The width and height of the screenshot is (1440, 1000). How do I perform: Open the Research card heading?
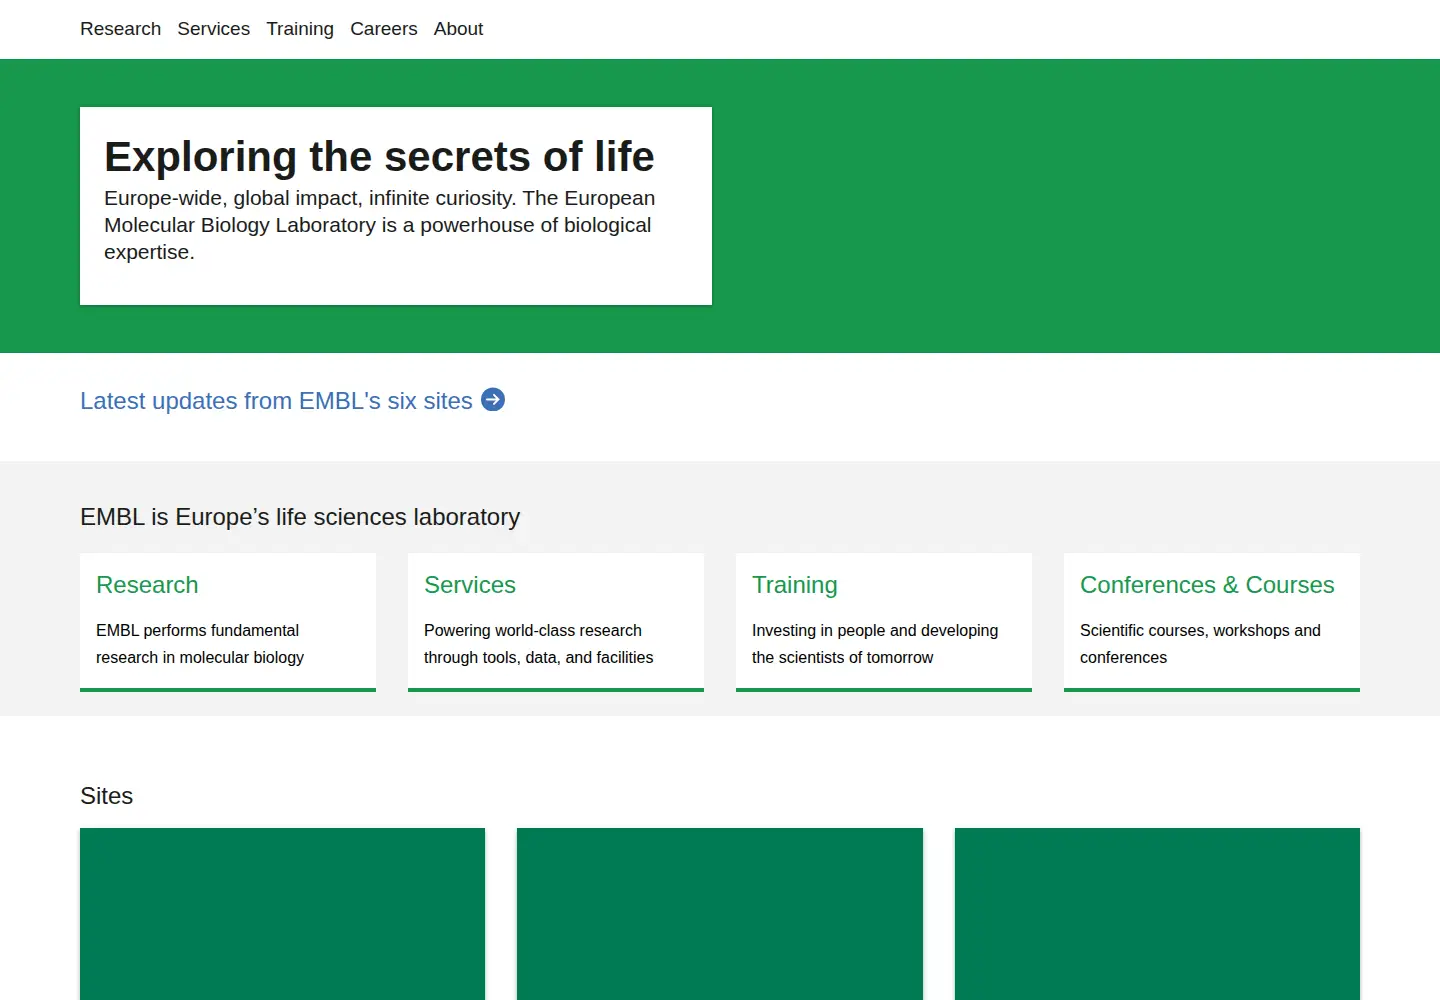(147, 585)
